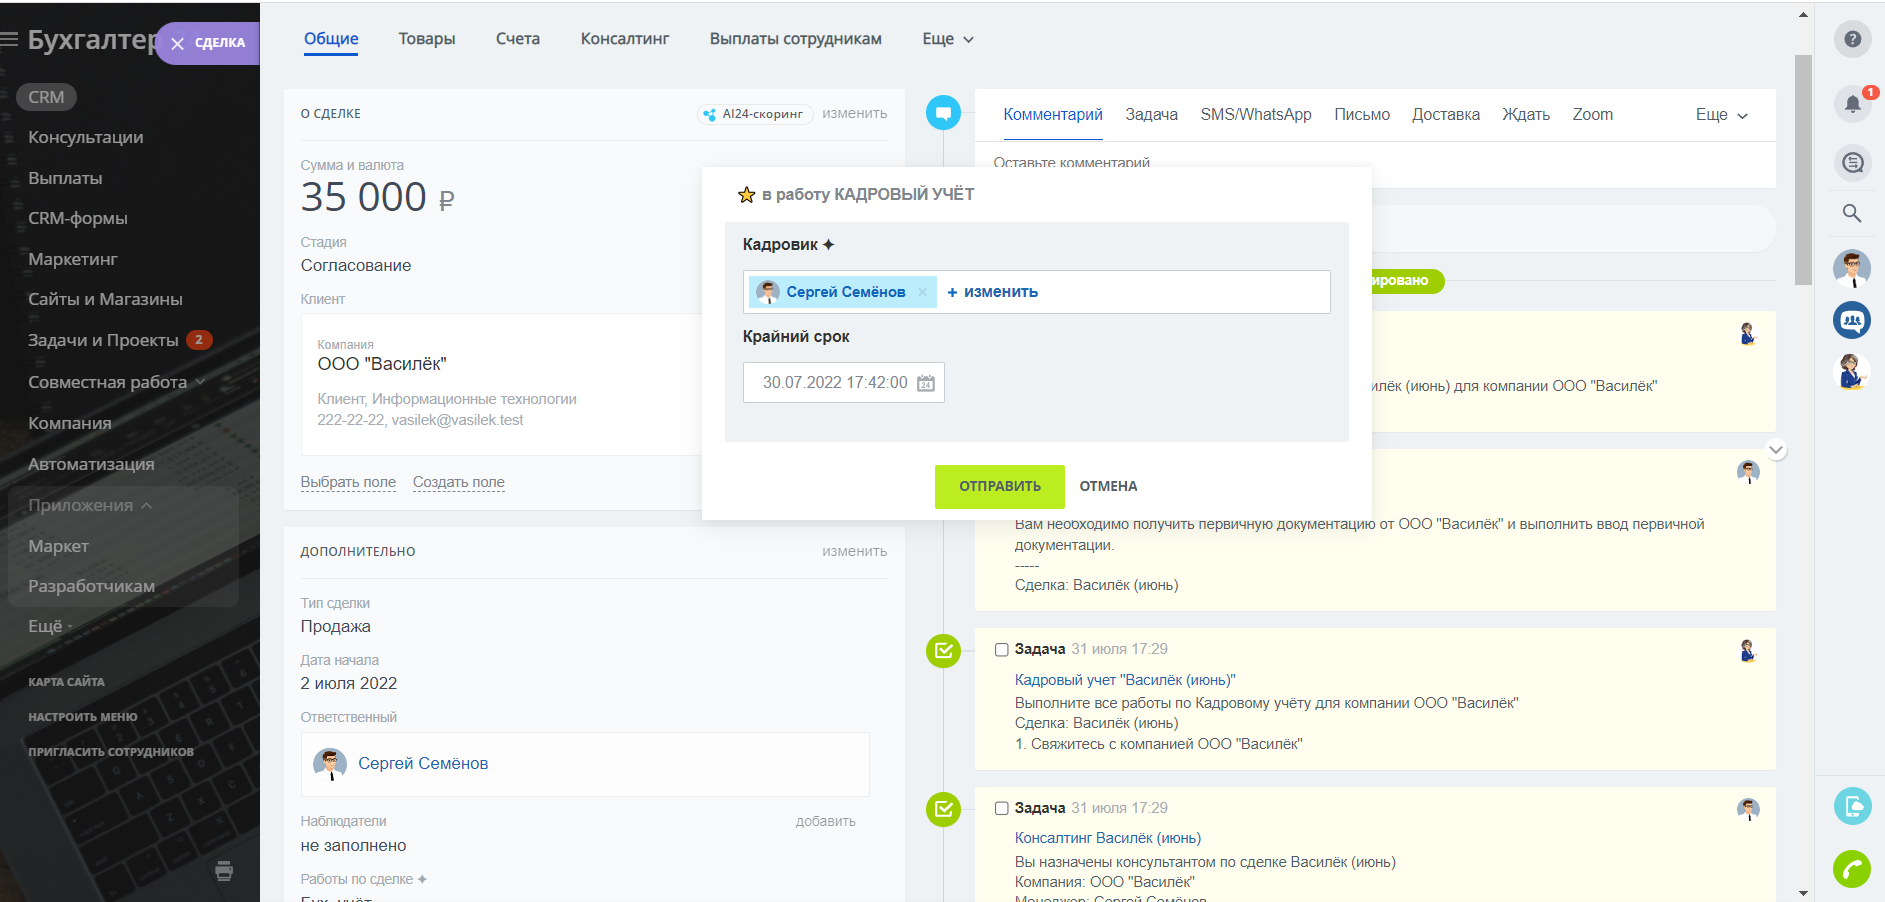Select the SMS/WhatsApp tab
This screenshot has width=1885, height=902.
tap(1255, 115)
